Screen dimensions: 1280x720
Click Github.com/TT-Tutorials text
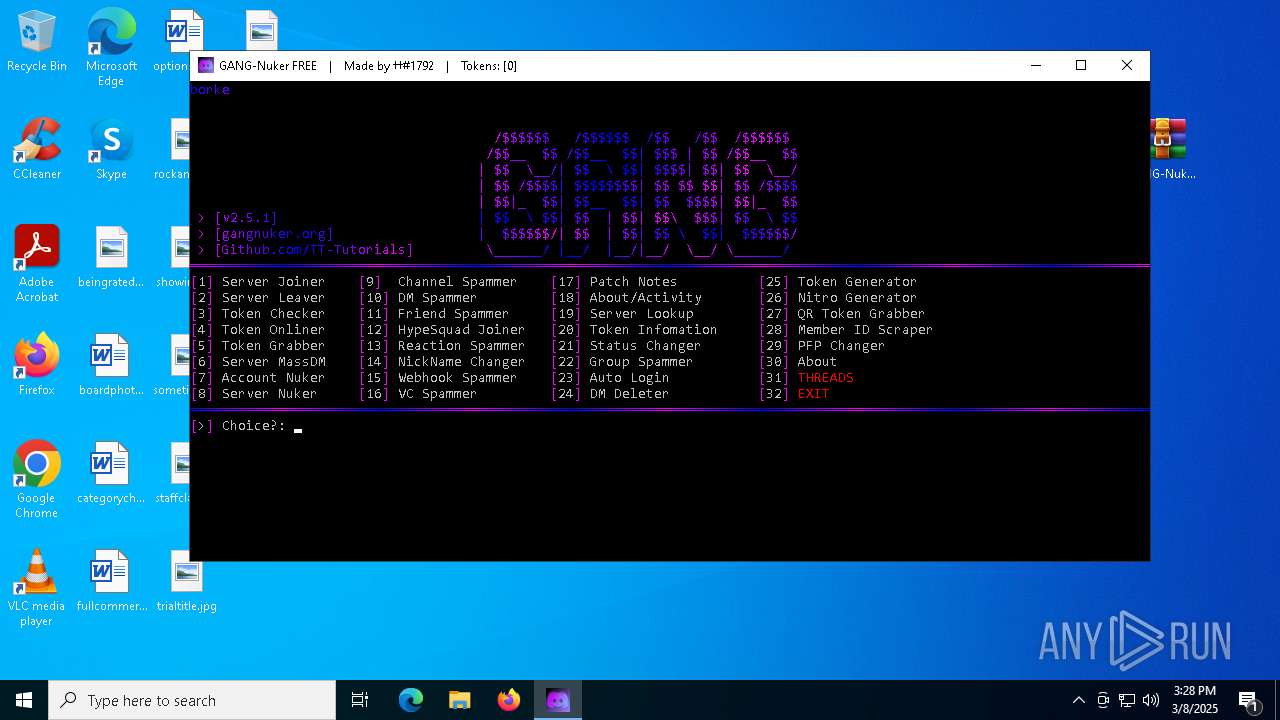pyautogui.click(x=313, y=250)
